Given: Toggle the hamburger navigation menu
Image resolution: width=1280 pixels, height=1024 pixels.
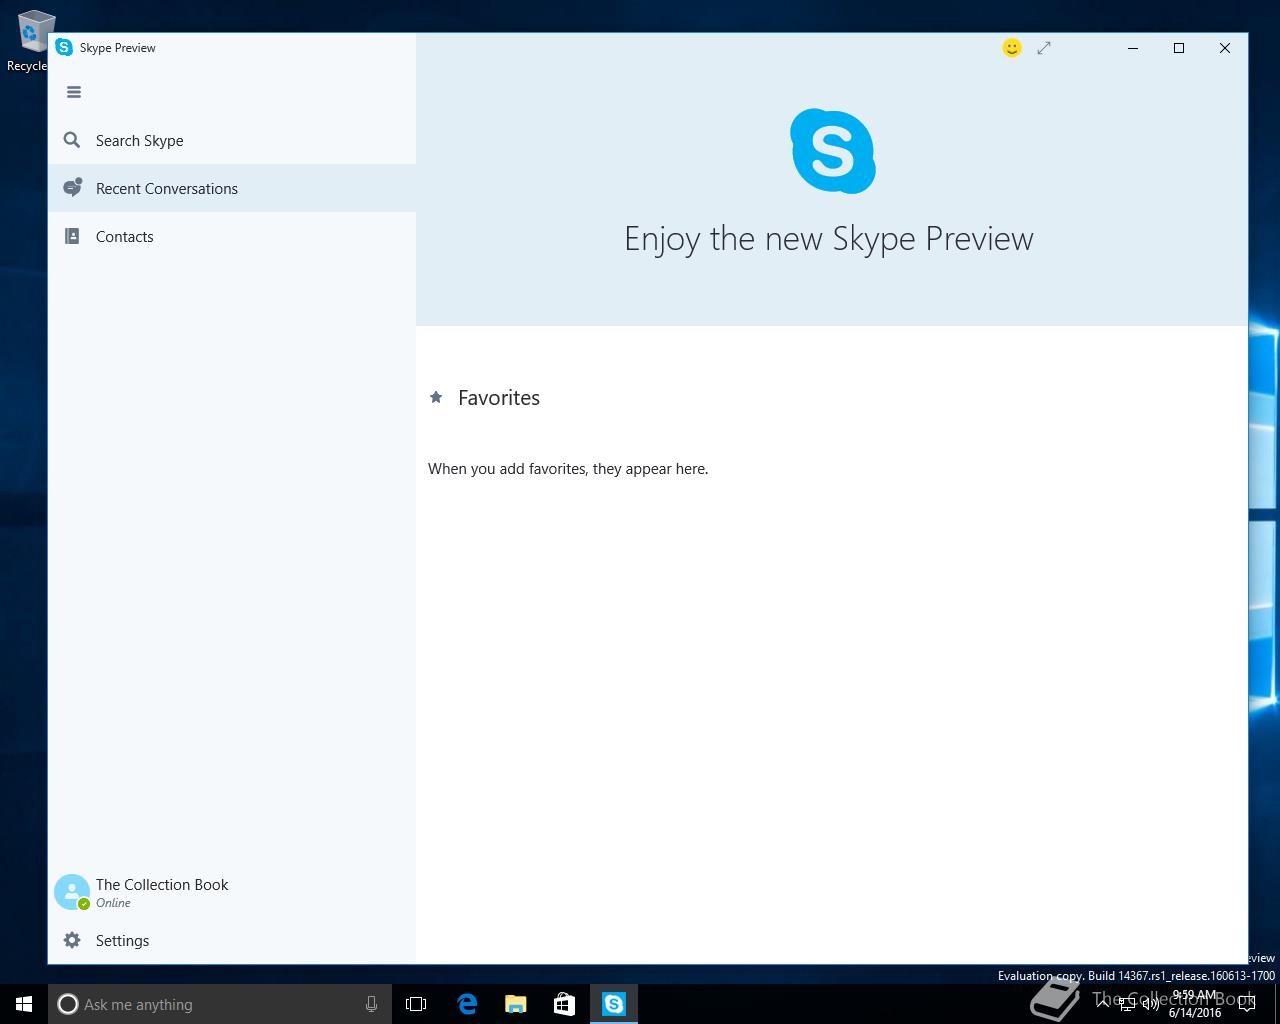Looking at the screenshot, I should click(x=74, y=92).
